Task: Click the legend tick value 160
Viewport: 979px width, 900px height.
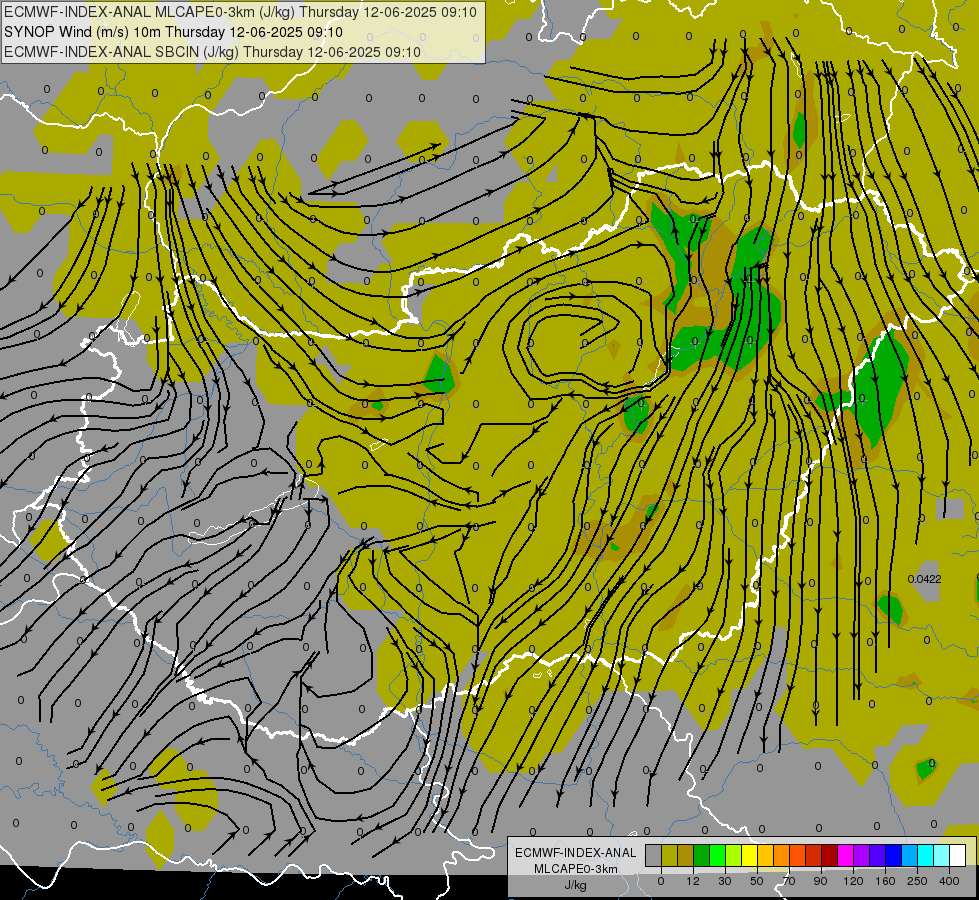Action: pyautogui.click(x=885, y=881)
